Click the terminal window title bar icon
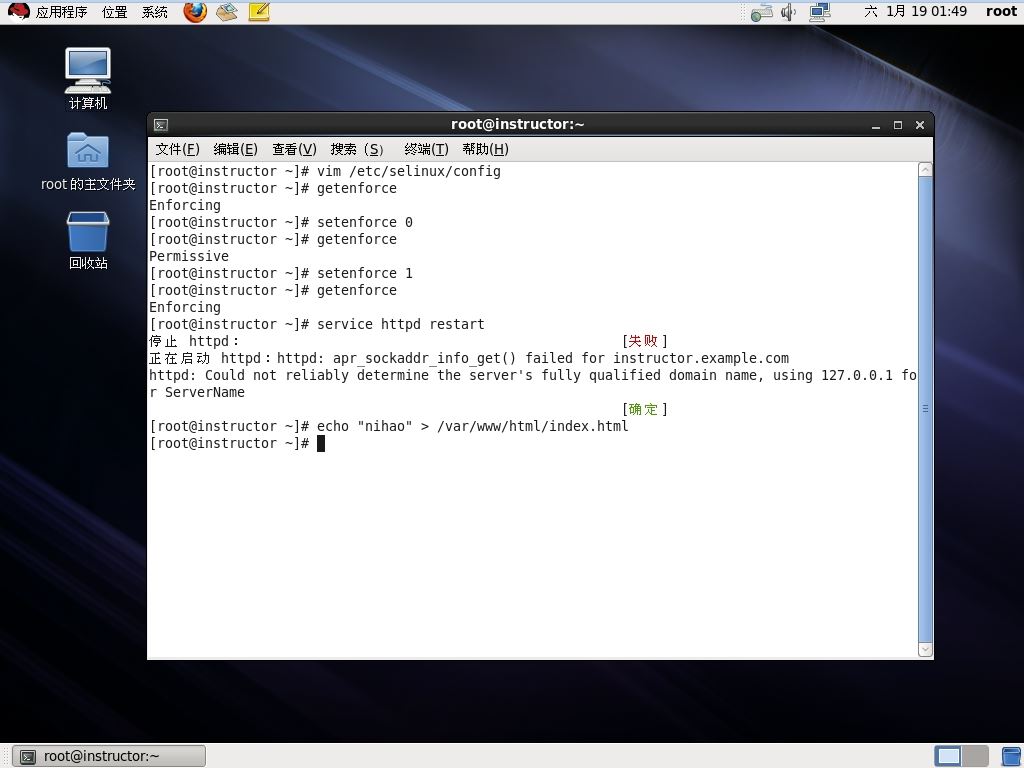 (x=161, y=125)
